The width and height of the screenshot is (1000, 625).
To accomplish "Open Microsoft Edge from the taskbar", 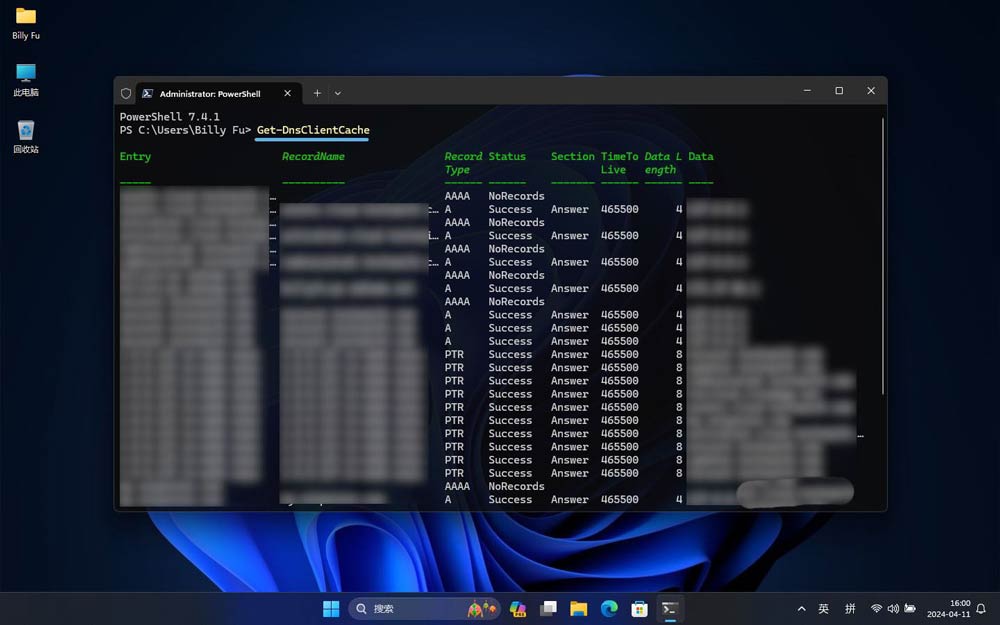I will coord(609,608).
